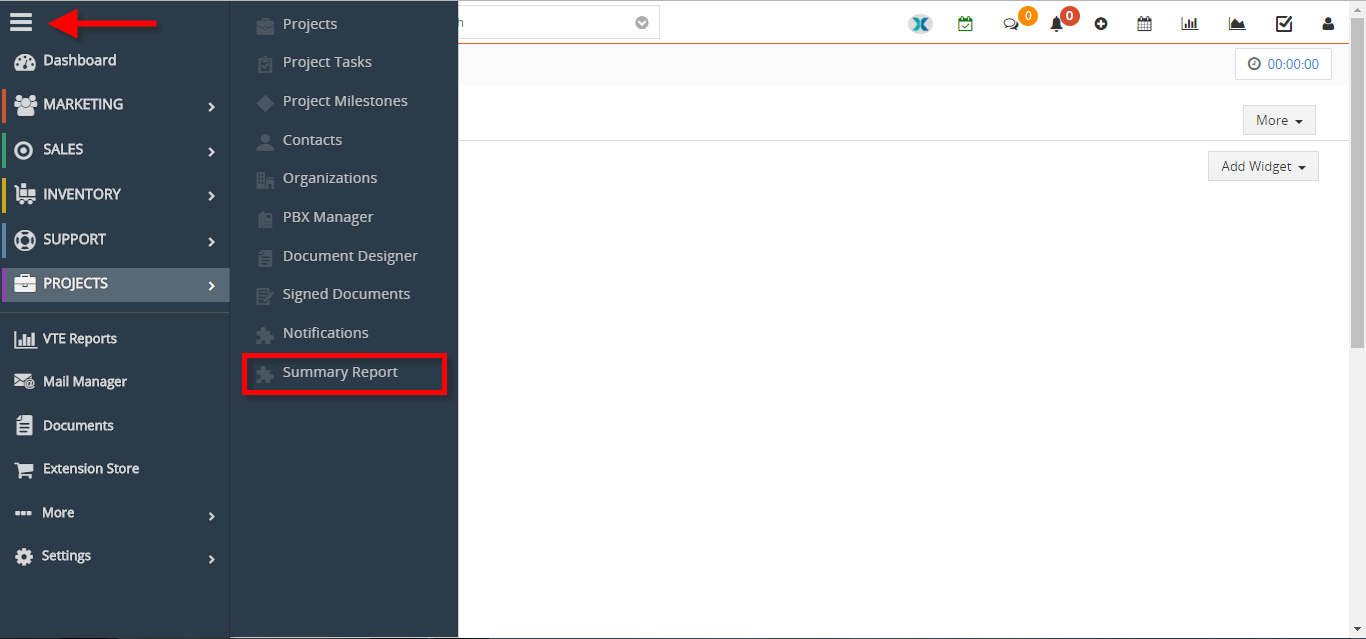
Task: Click the teal X logo icon
Action: (920, 24)
